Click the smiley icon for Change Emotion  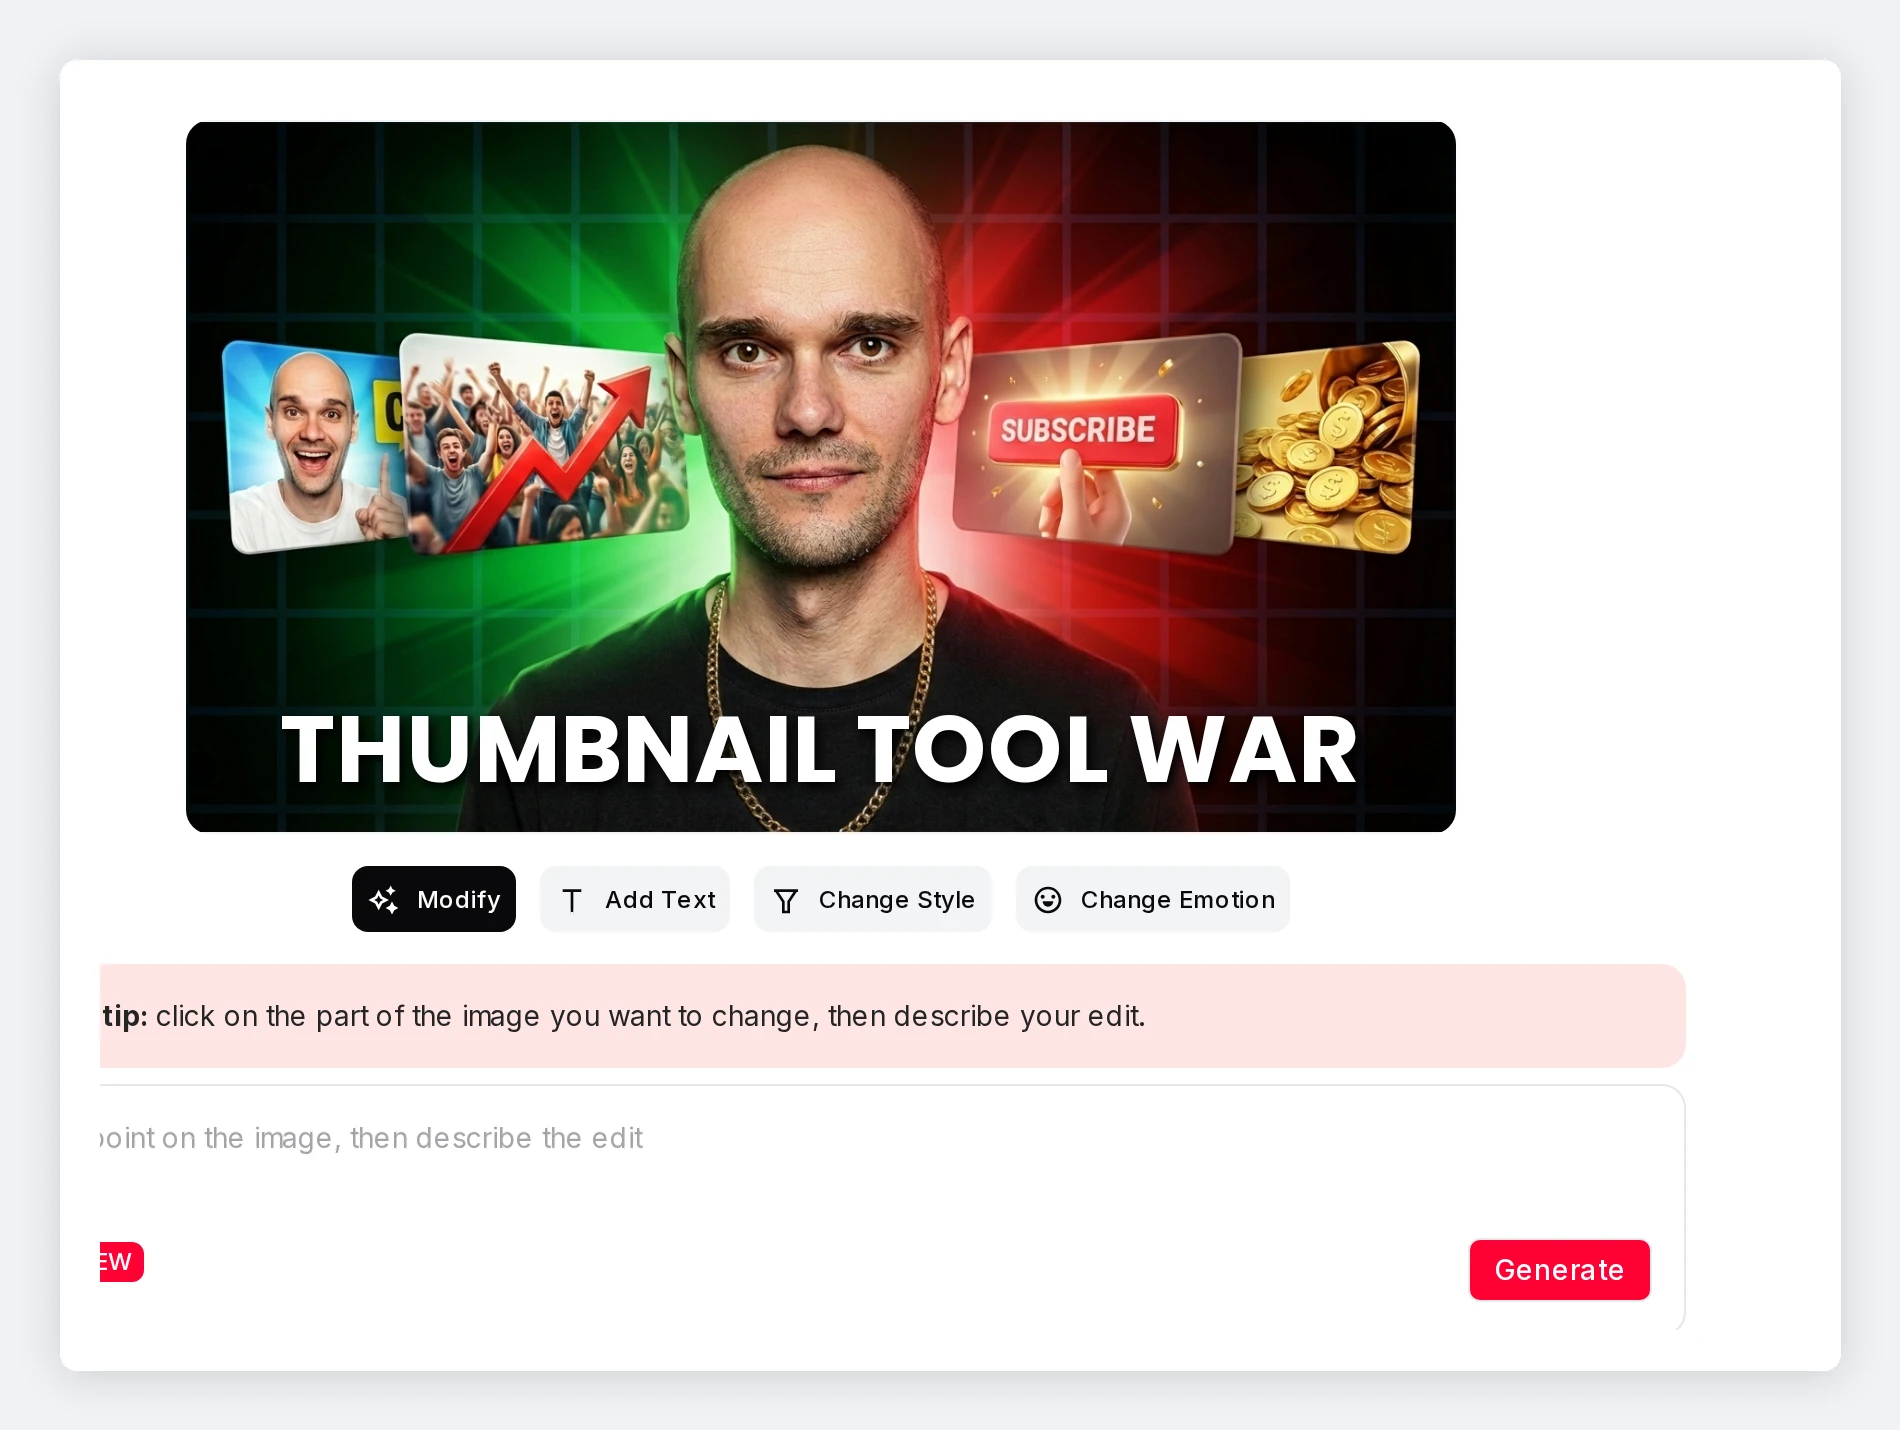(x=1048, y=900)
